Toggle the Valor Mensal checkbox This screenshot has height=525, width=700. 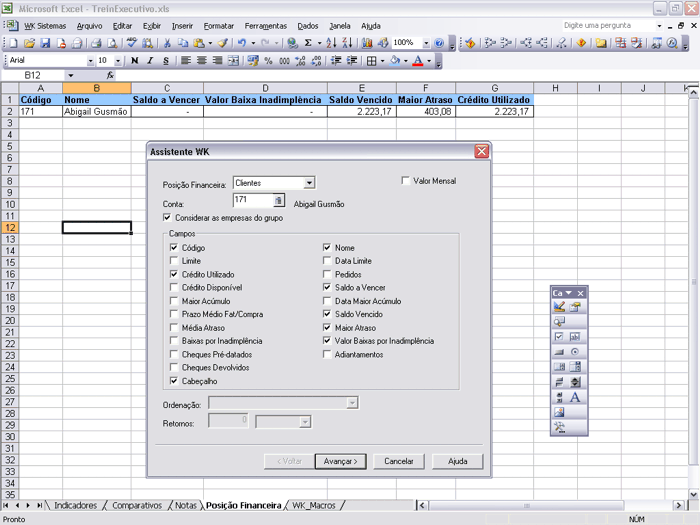(405, 181)
